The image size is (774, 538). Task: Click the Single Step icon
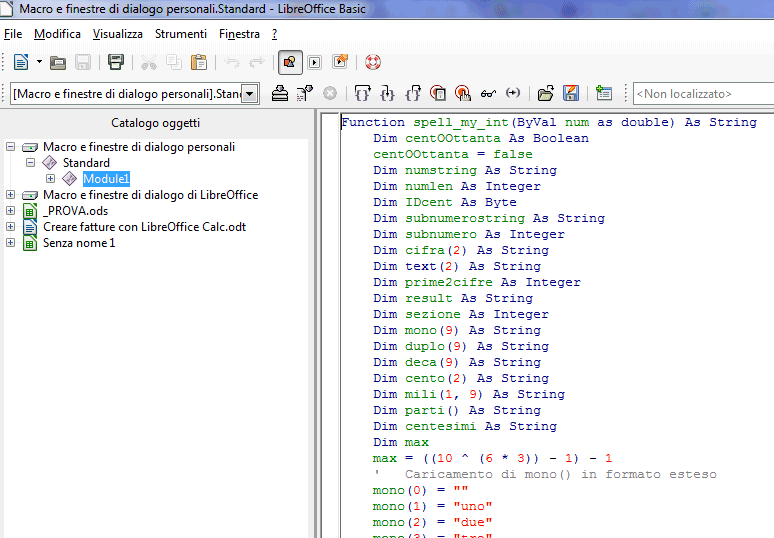tap(387, 93)
